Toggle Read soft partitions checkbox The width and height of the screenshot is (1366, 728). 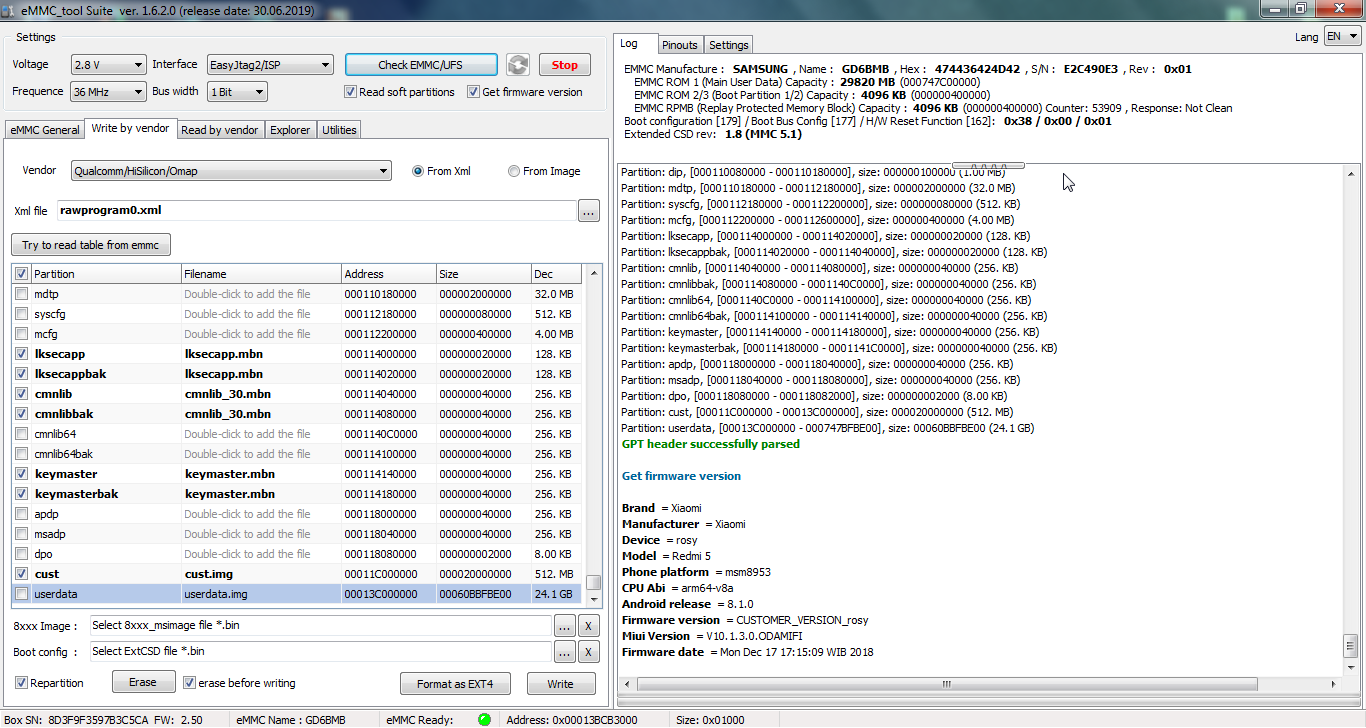pyautogui.click(x=350, y=92)
